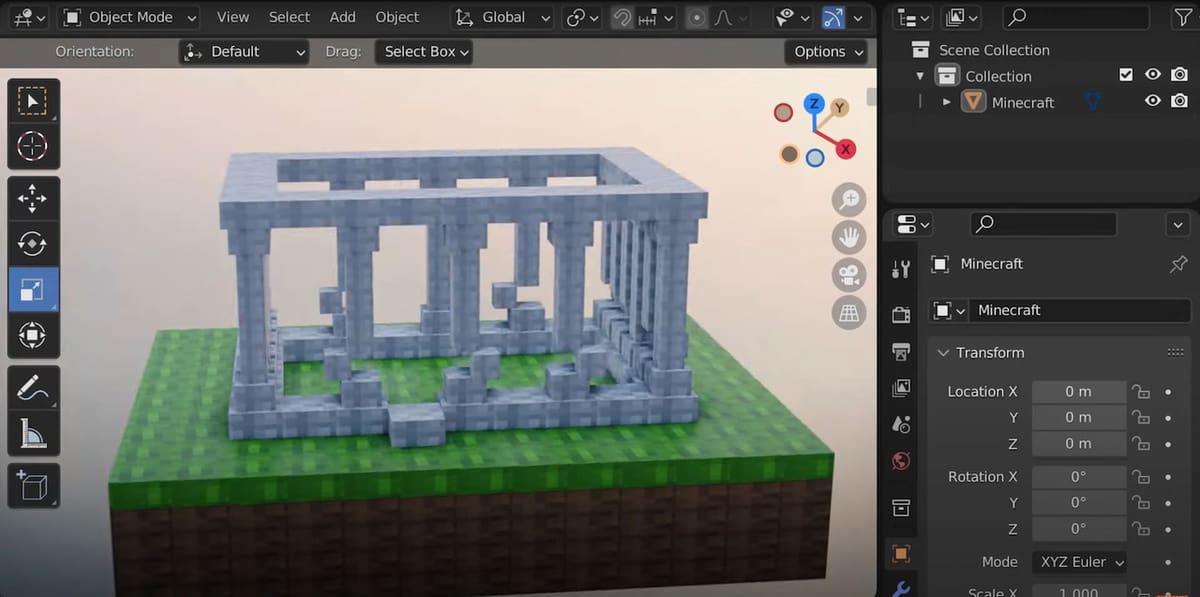Select the Add Cube tool
The image size is (1200, 597).
click(33, 486)
